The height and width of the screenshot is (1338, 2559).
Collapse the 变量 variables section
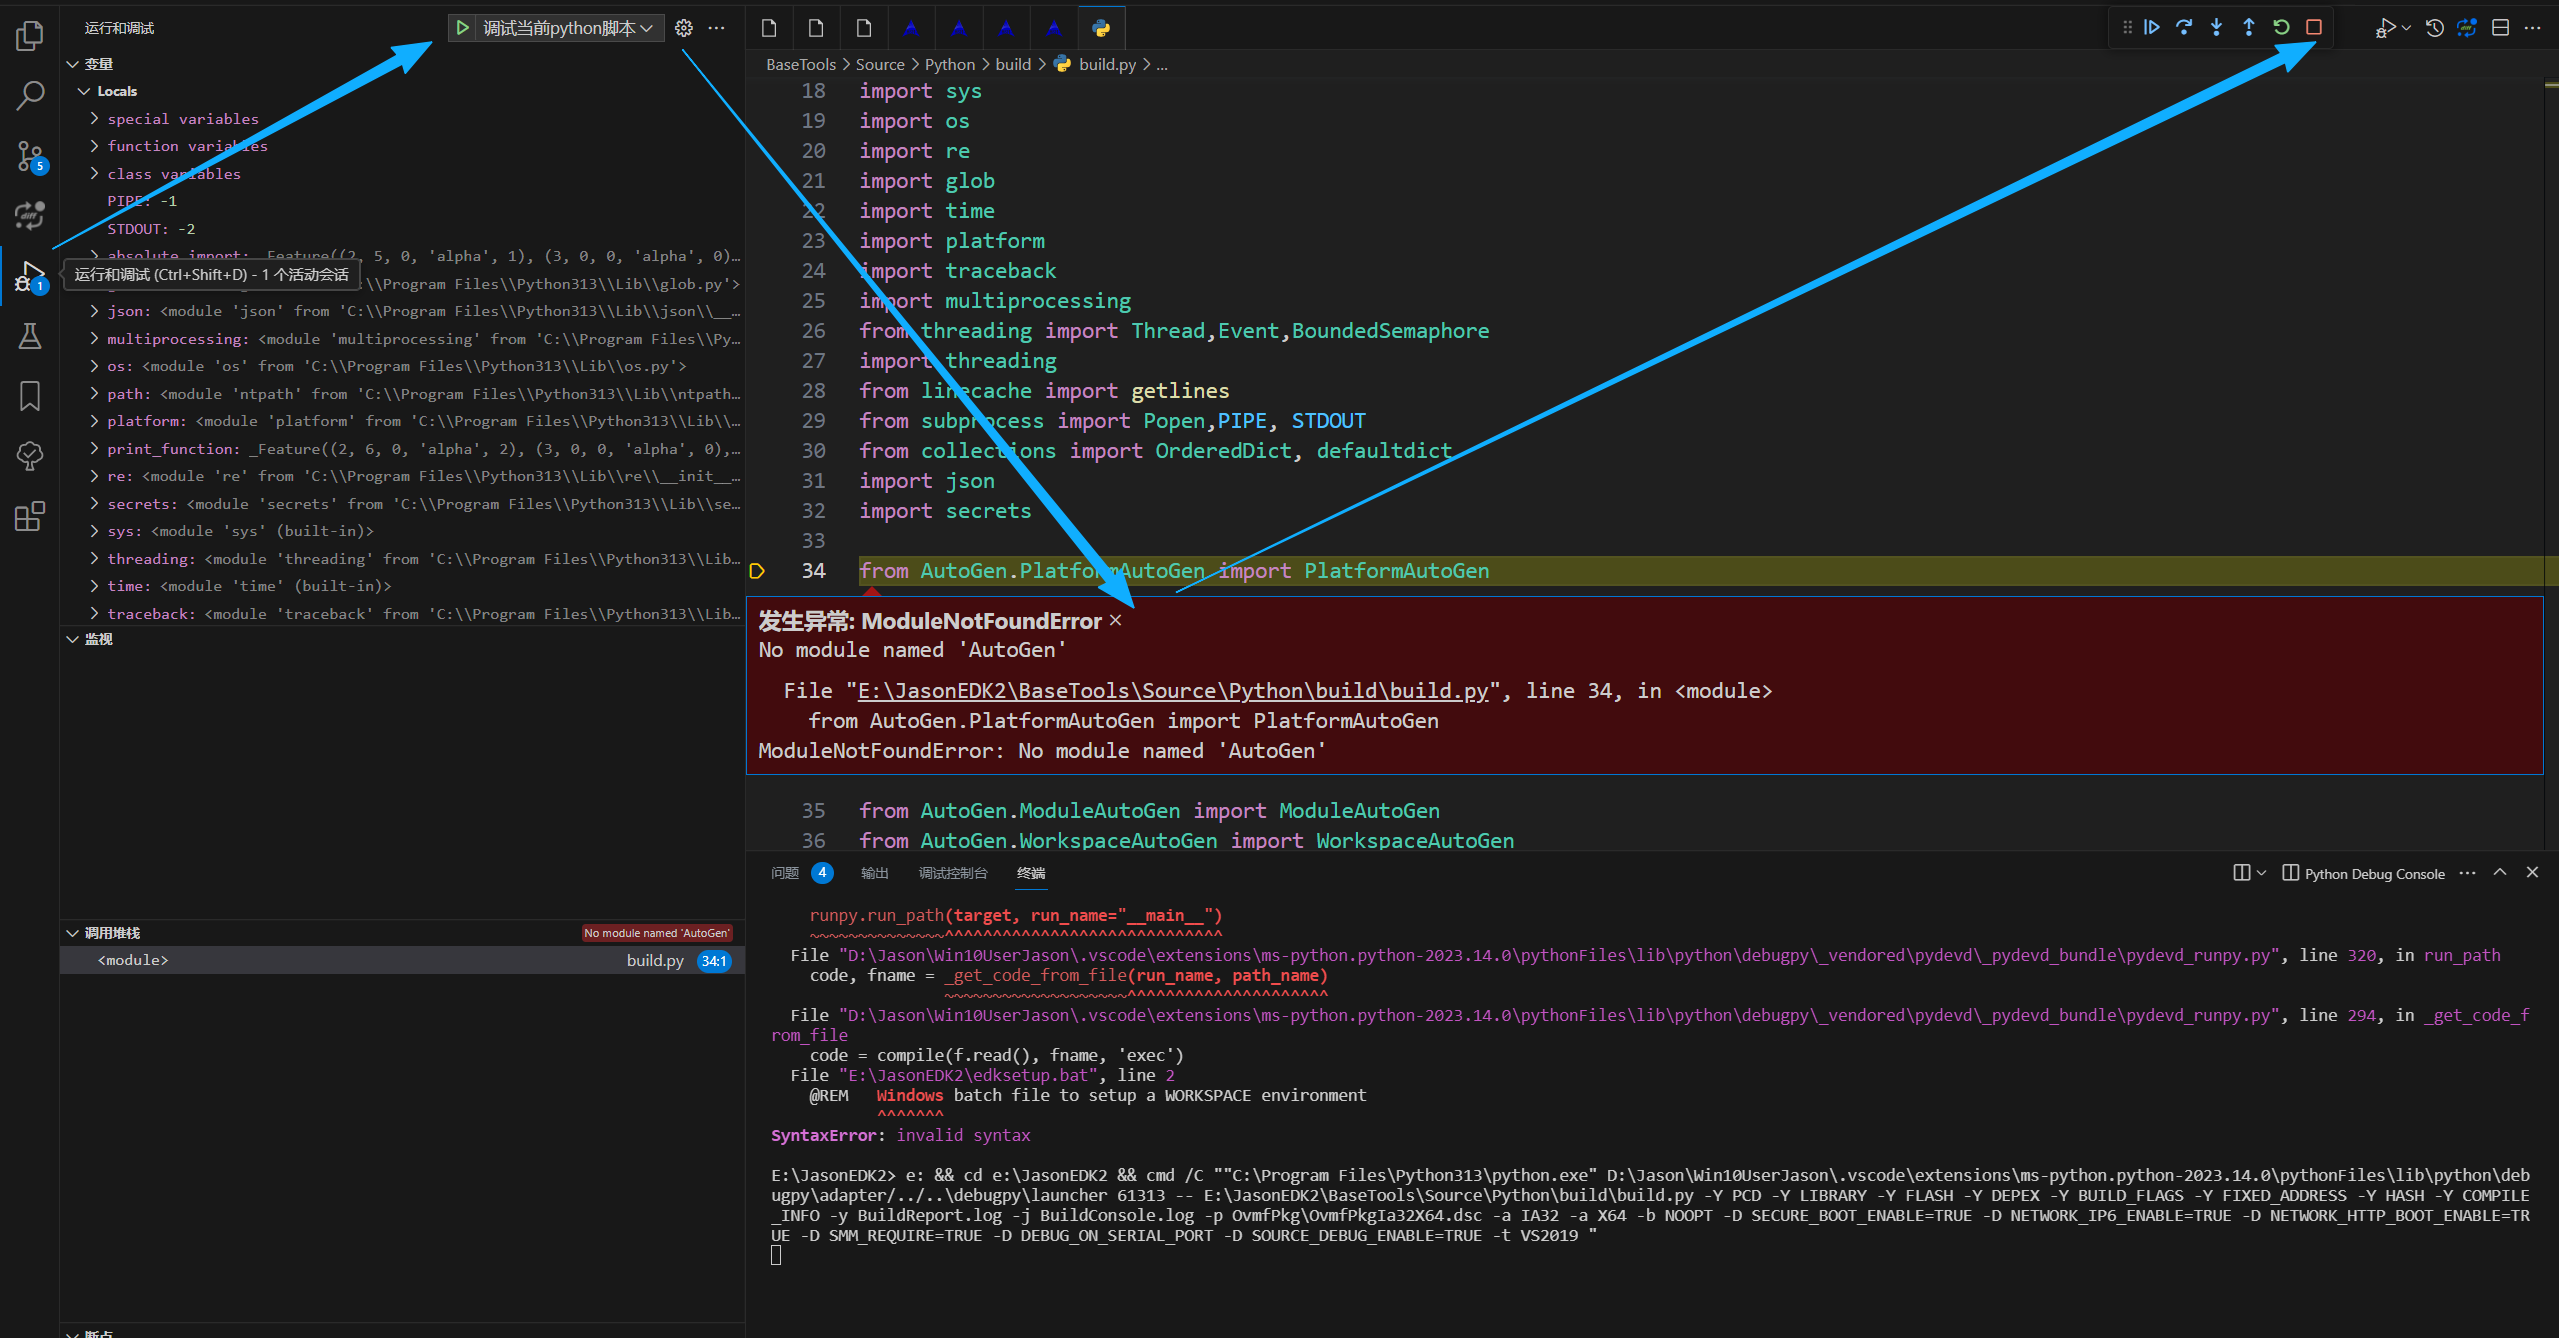[x=73, y=64]
